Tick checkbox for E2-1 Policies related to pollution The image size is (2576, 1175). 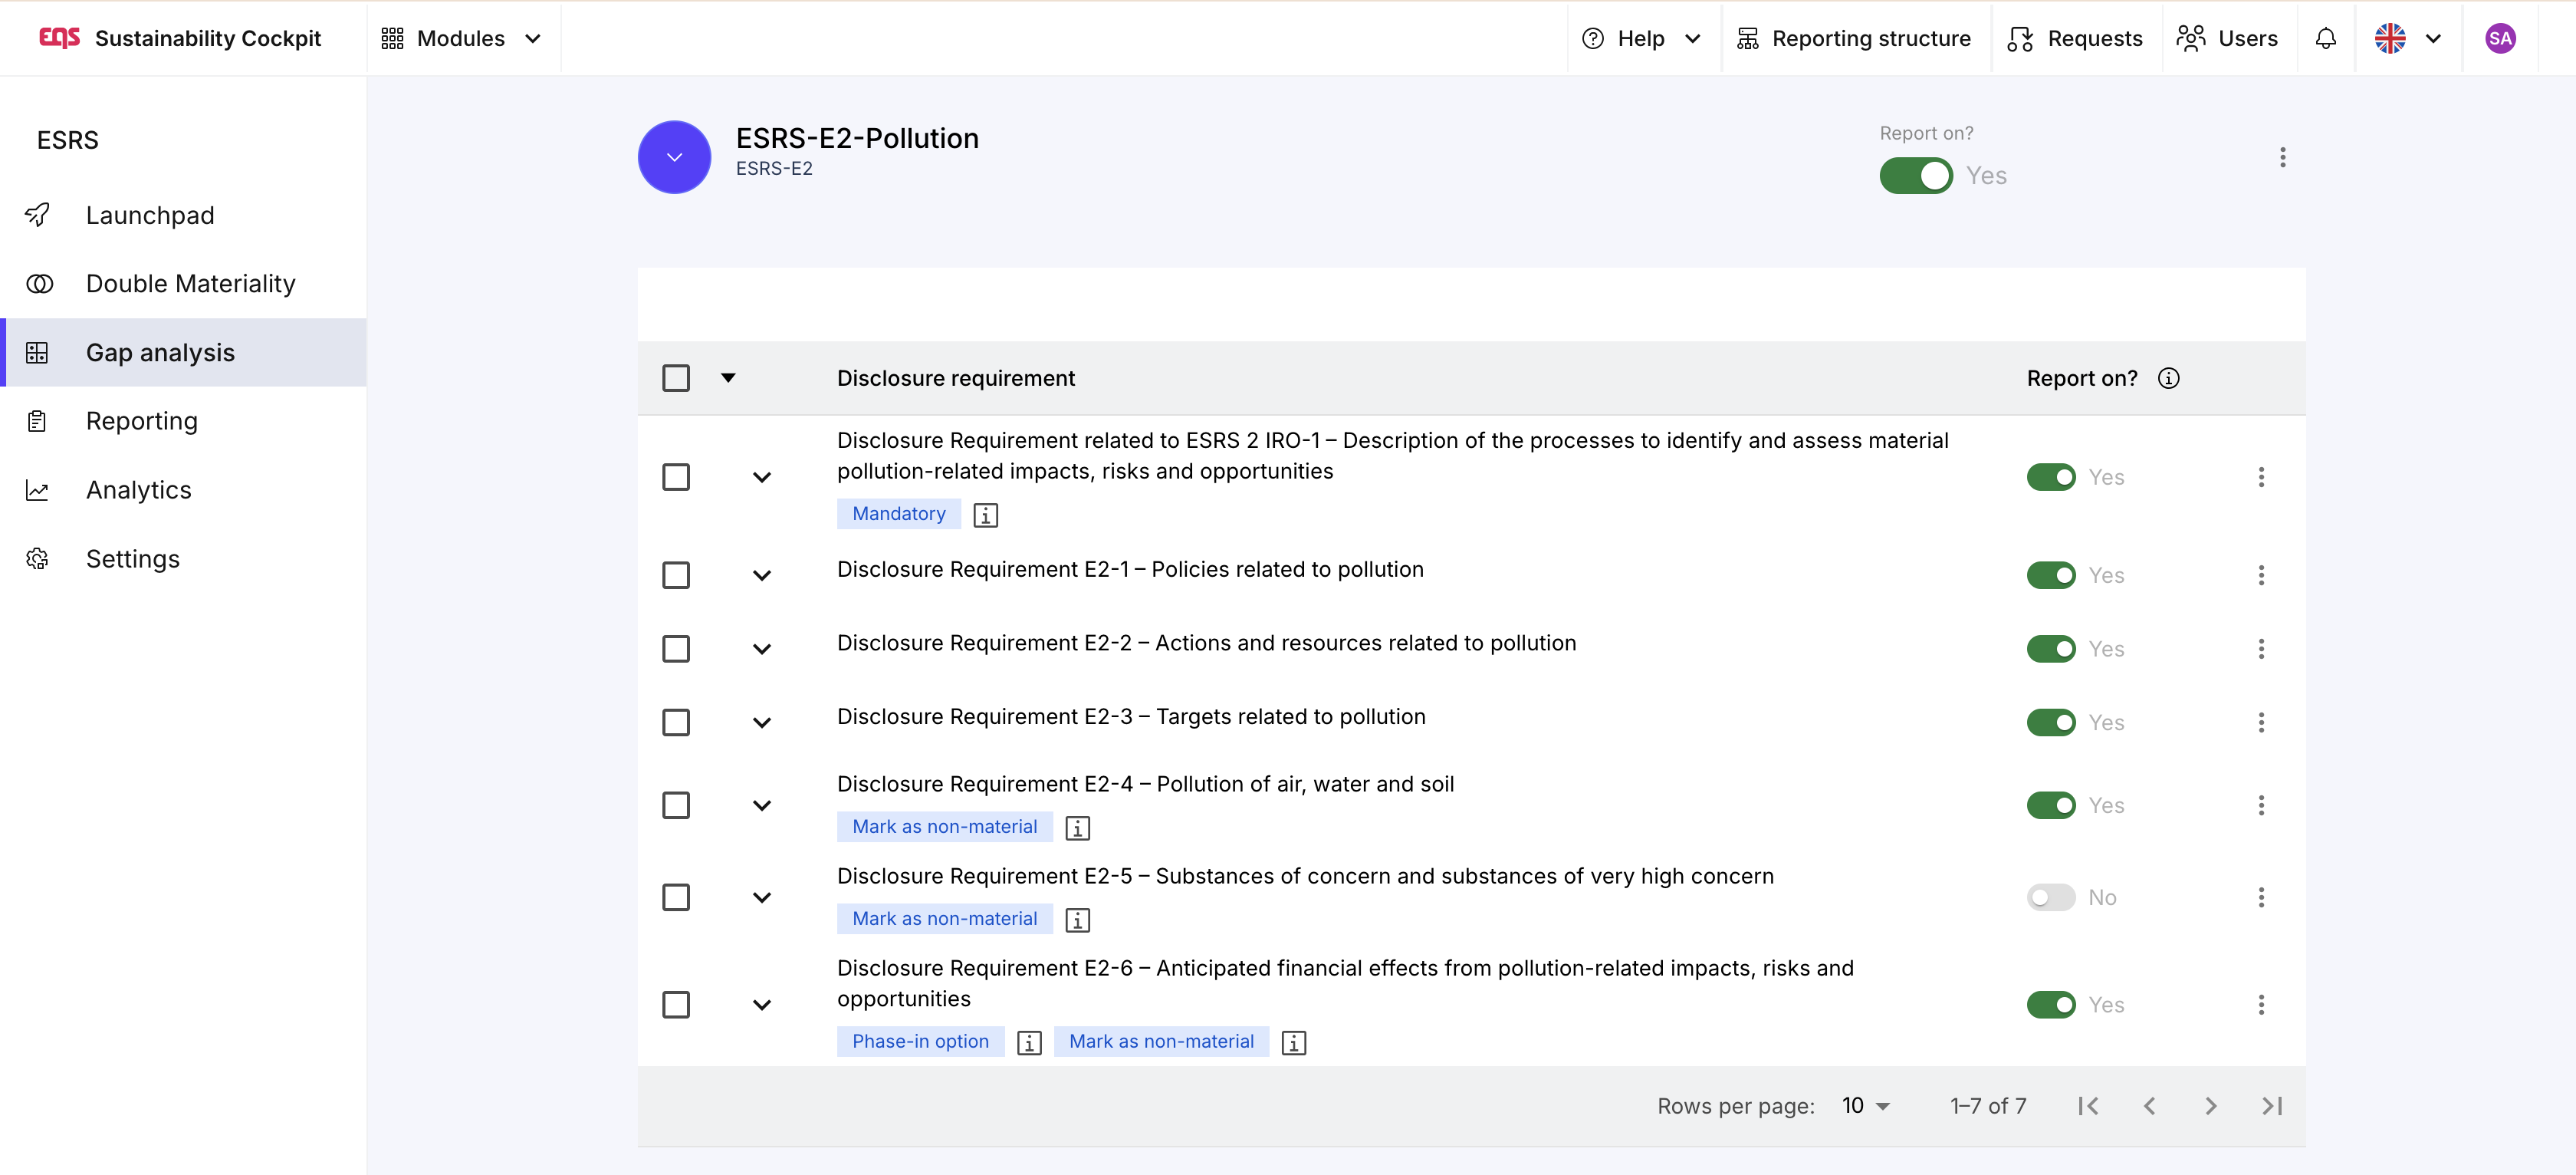(x=676, y=575)
